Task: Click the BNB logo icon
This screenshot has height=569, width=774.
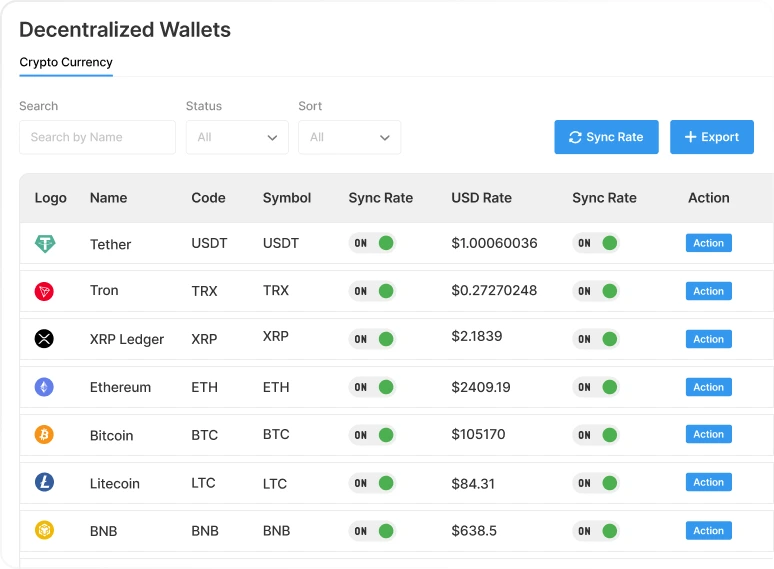Action: (44, 531)
